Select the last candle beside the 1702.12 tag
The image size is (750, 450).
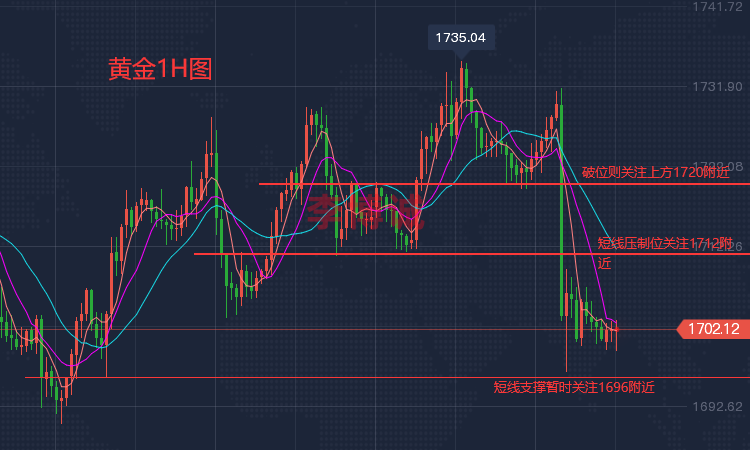pos(617,330)
